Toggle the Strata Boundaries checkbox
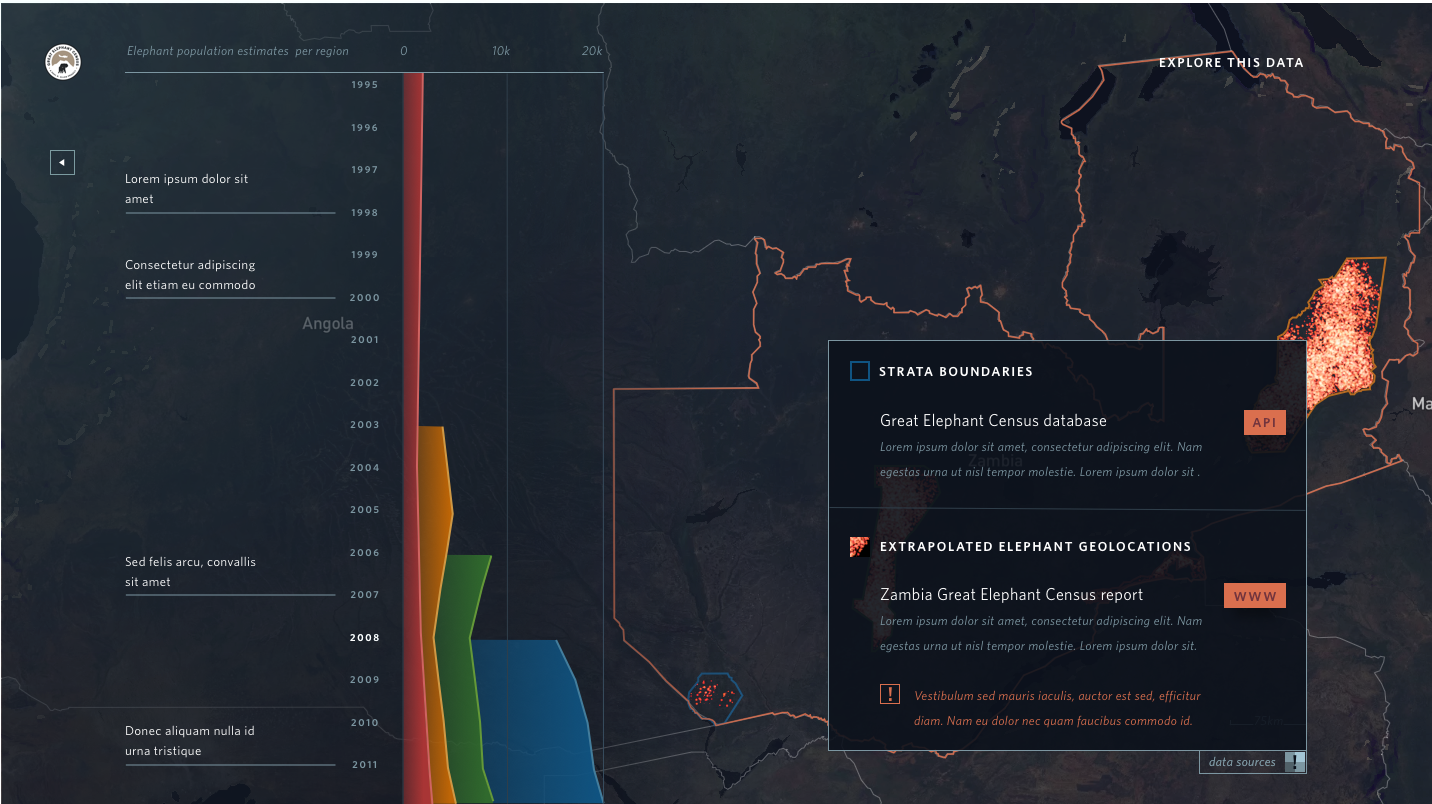 click(859, 371)
